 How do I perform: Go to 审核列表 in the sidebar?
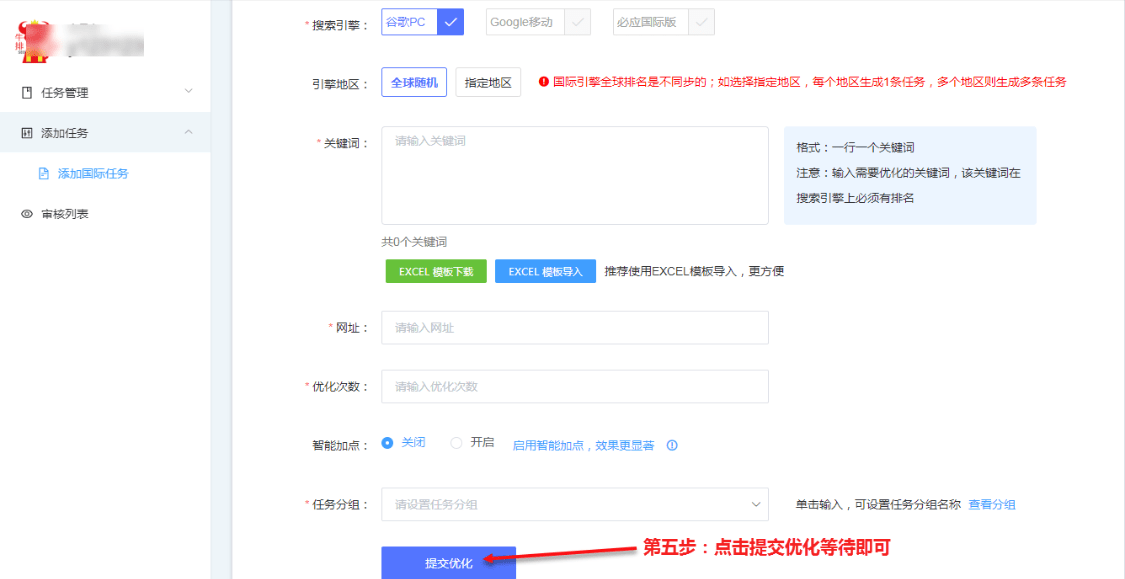tap(65, 214)
